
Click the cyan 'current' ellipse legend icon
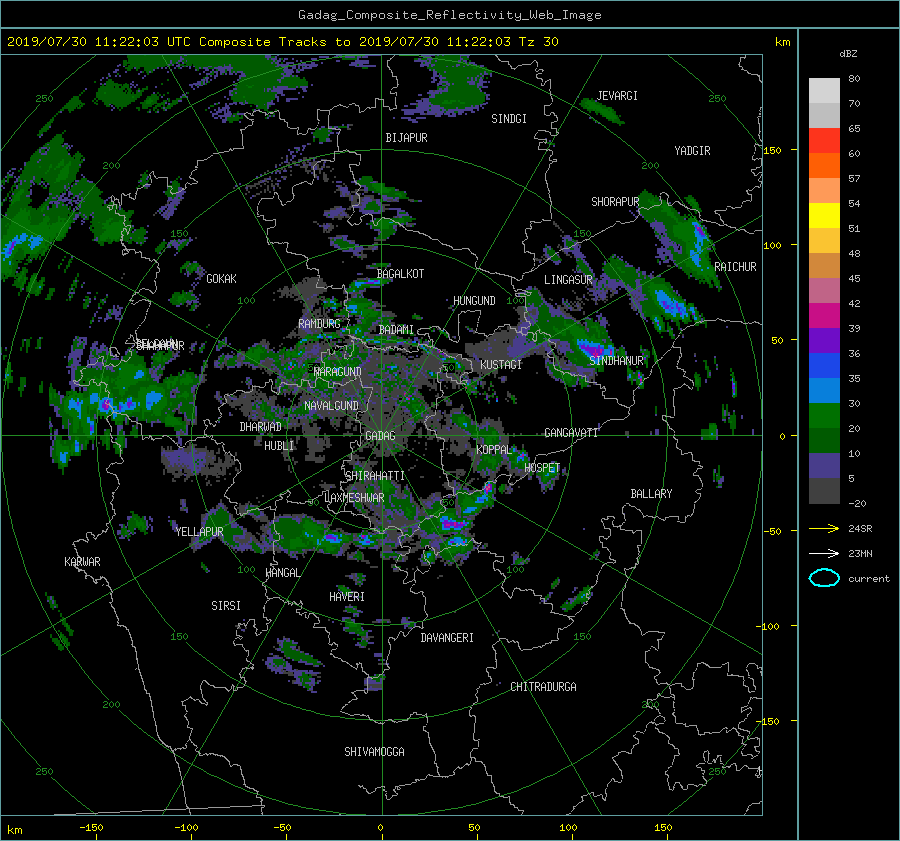[x=824, y=578]
